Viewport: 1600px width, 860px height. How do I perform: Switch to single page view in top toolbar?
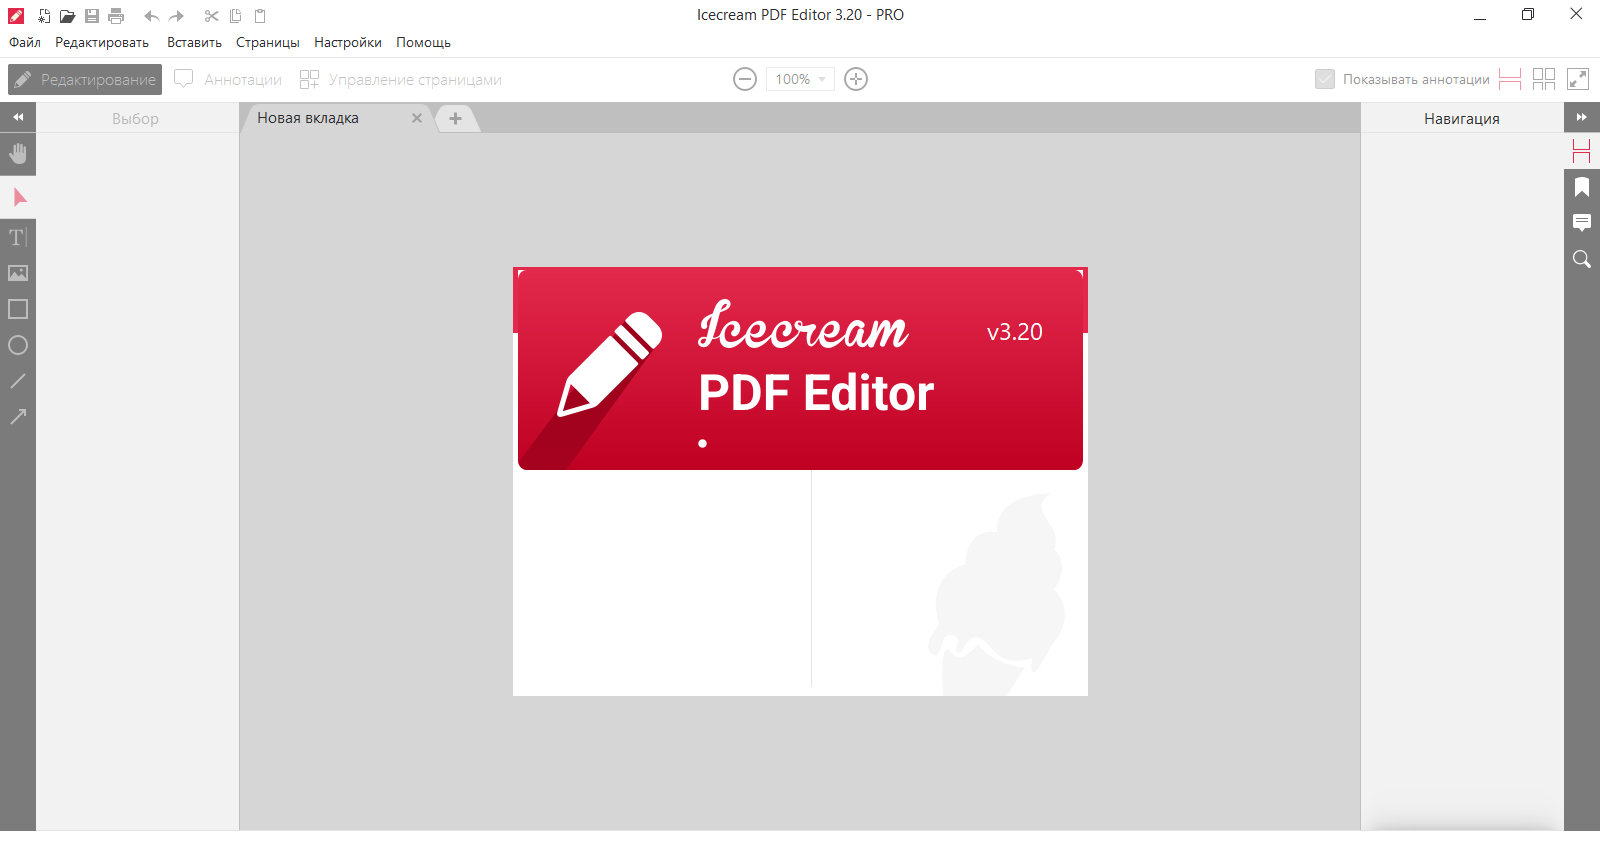pos(1510,79)
